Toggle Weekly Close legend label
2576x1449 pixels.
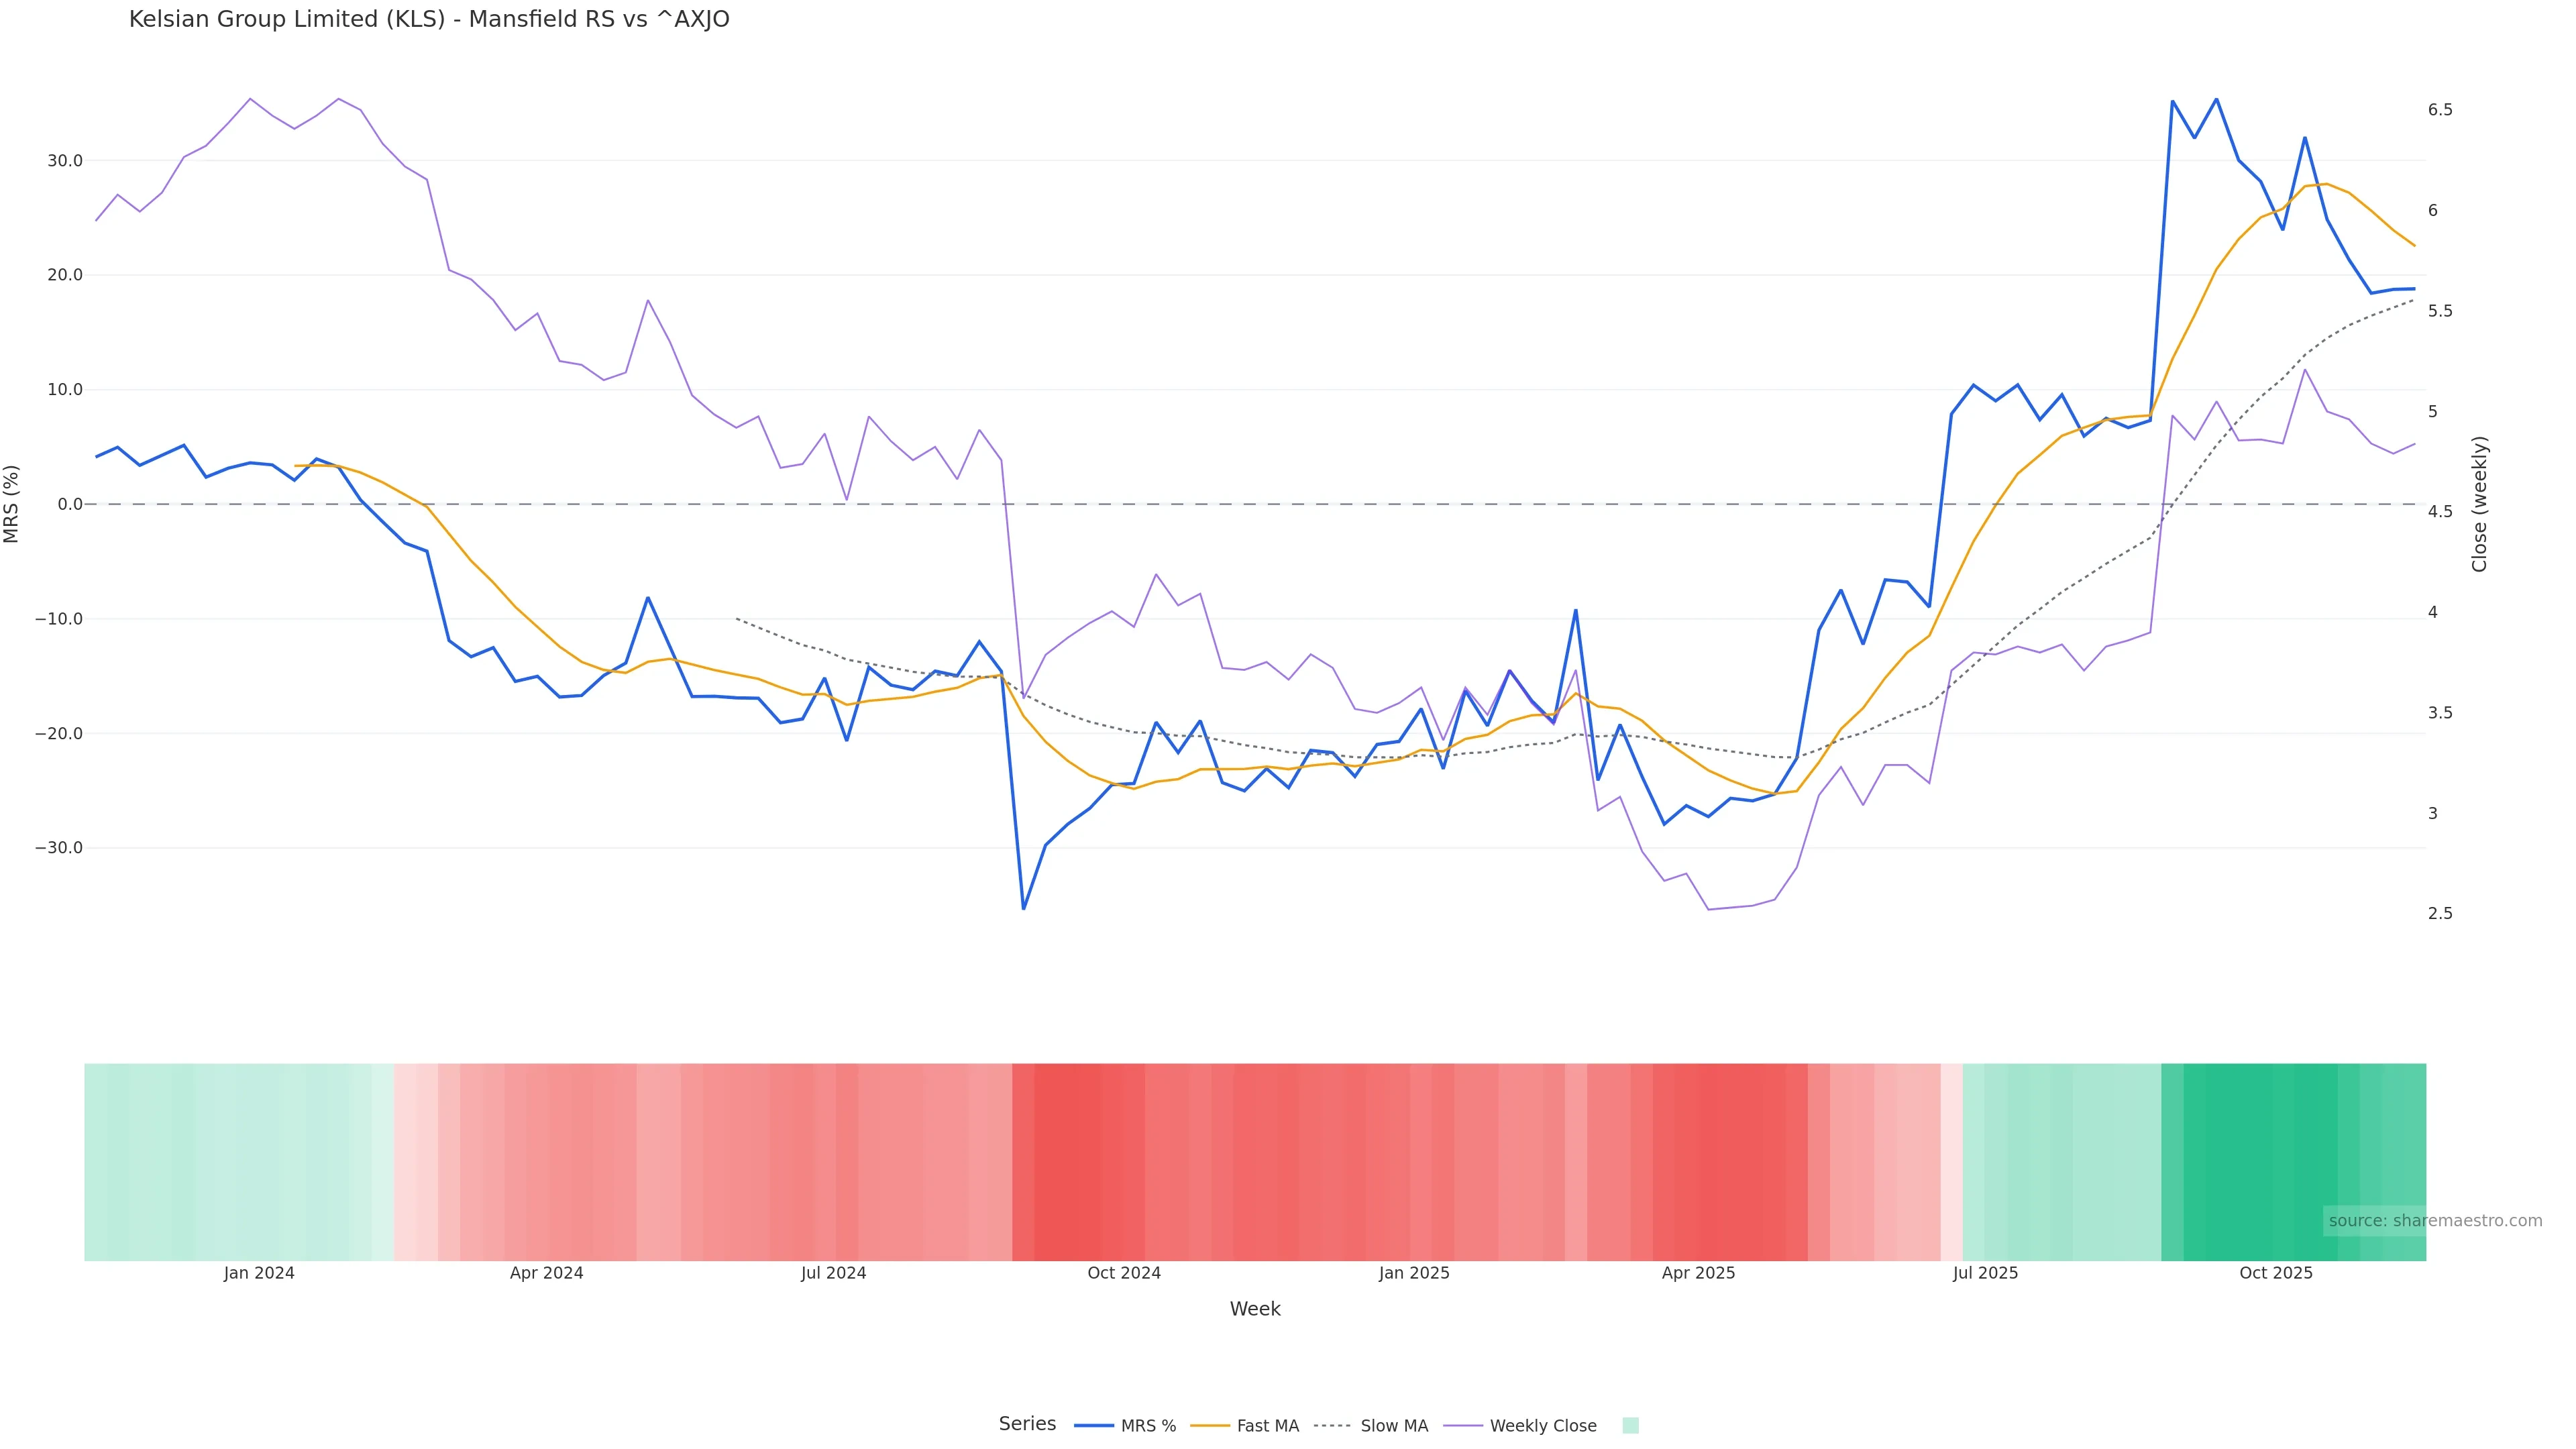pos(1542,1426)
